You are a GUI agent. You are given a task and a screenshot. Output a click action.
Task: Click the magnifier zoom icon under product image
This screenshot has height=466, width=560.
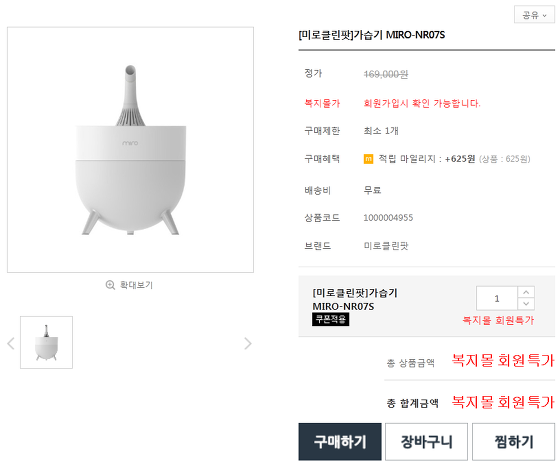(110, 285)
